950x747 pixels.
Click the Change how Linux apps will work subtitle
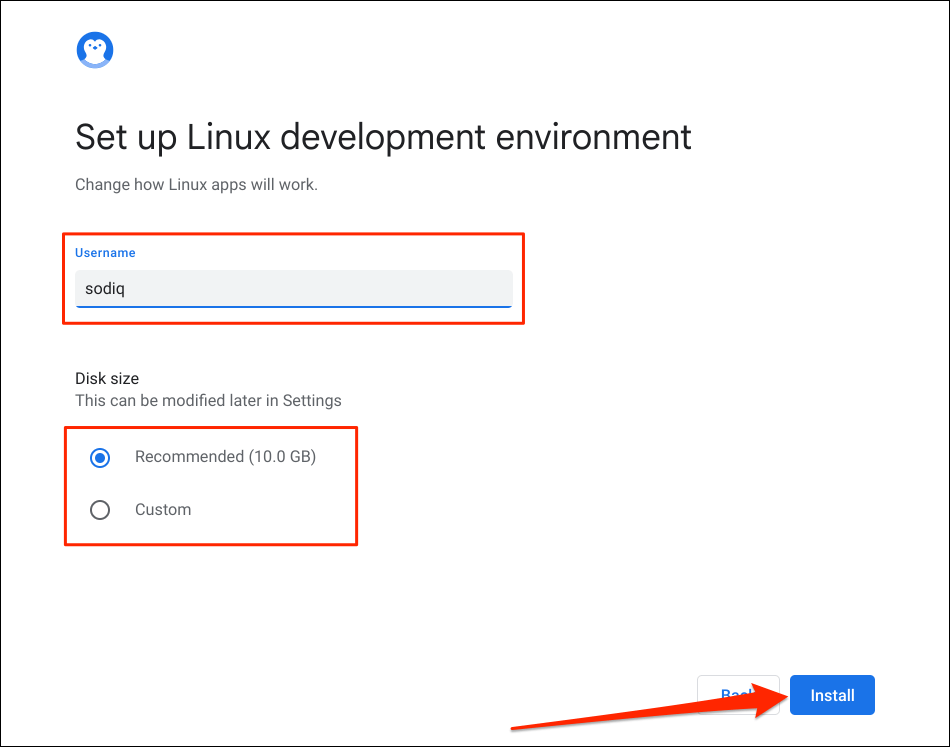pyautogui.click(x=196, y=185)
